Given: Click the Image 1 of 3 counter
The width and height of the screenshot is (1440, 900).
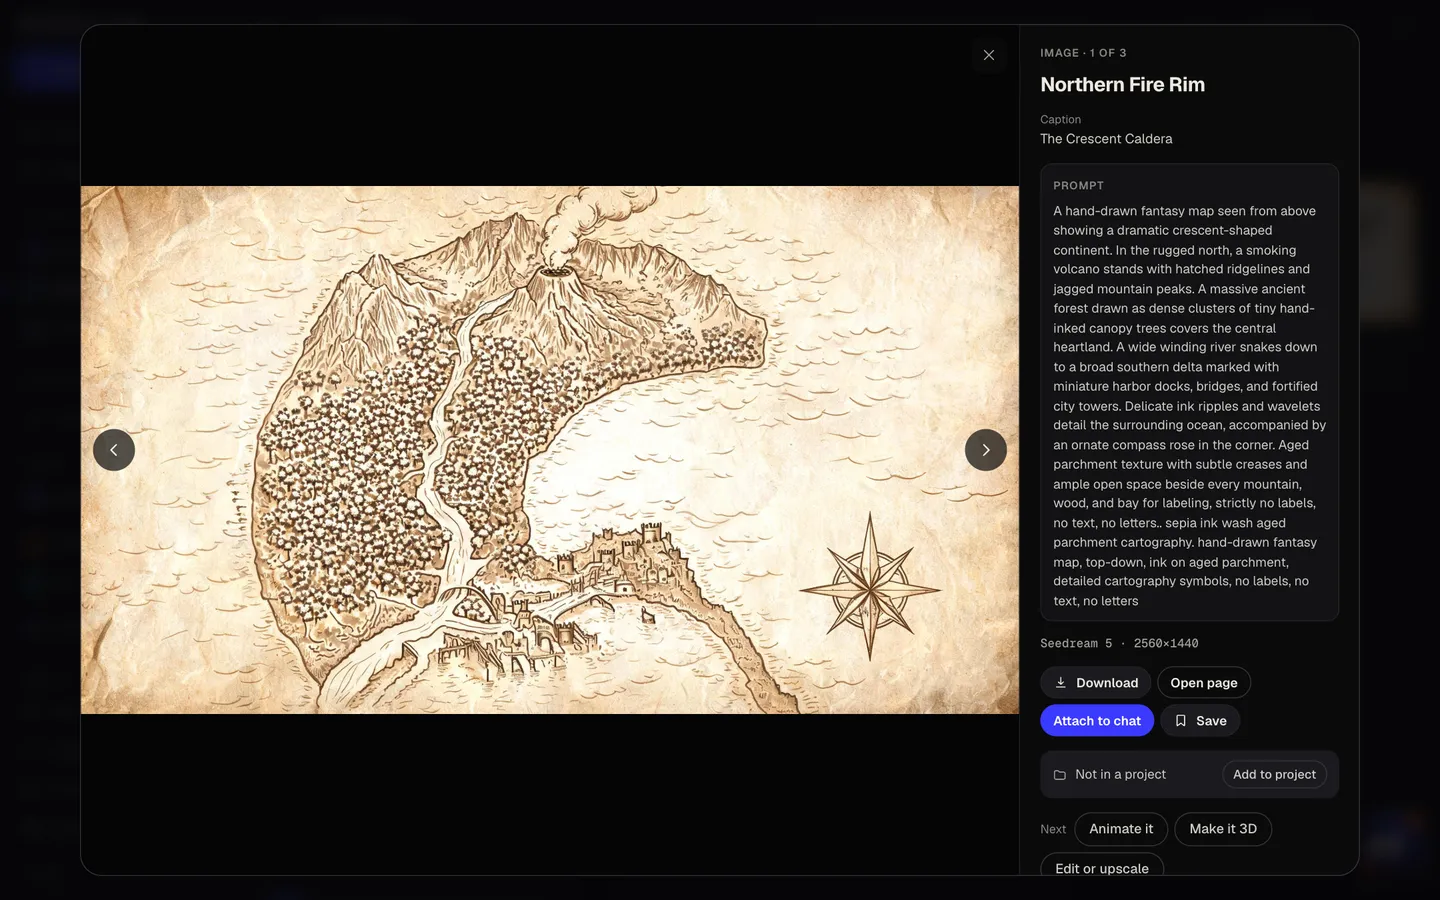Looking at the screenshot, I should pos(1083,53).
